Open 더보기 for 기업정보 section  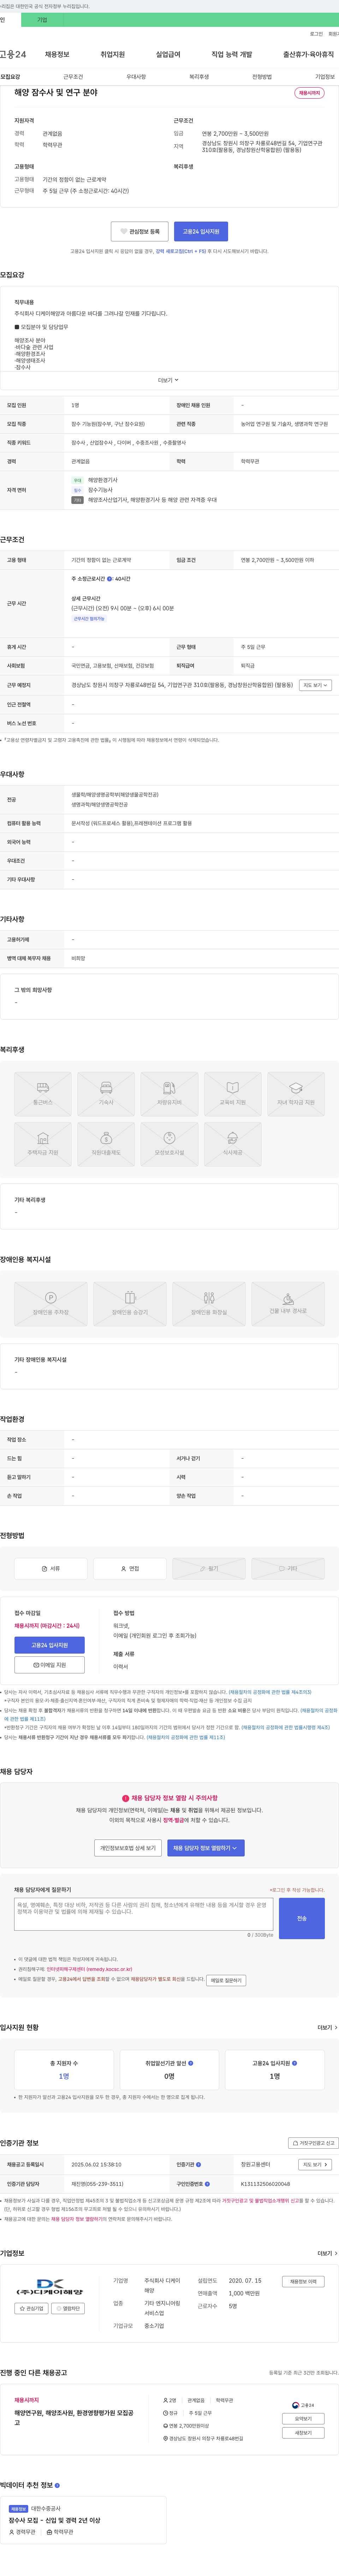(x=327, y=2253)
